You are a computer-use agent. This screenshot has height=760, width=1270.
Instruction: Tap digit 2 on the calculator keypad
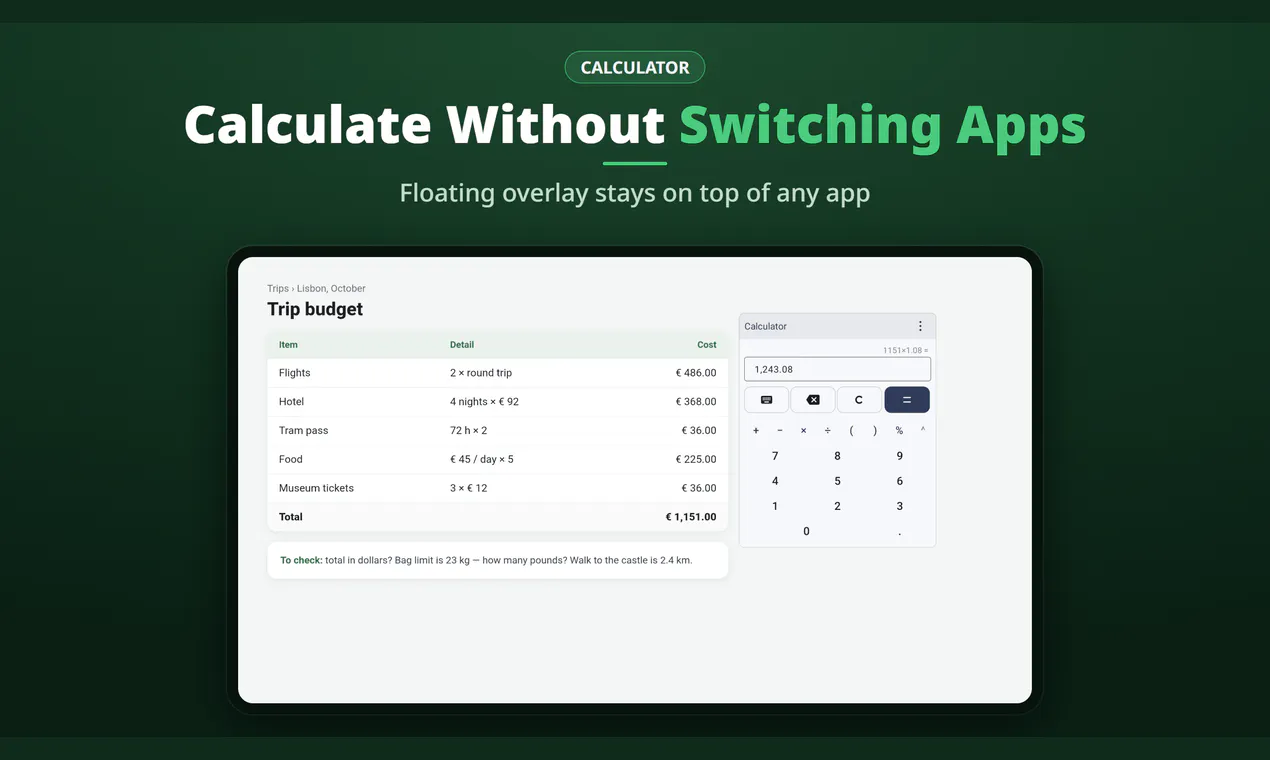(x=837, y=506)
